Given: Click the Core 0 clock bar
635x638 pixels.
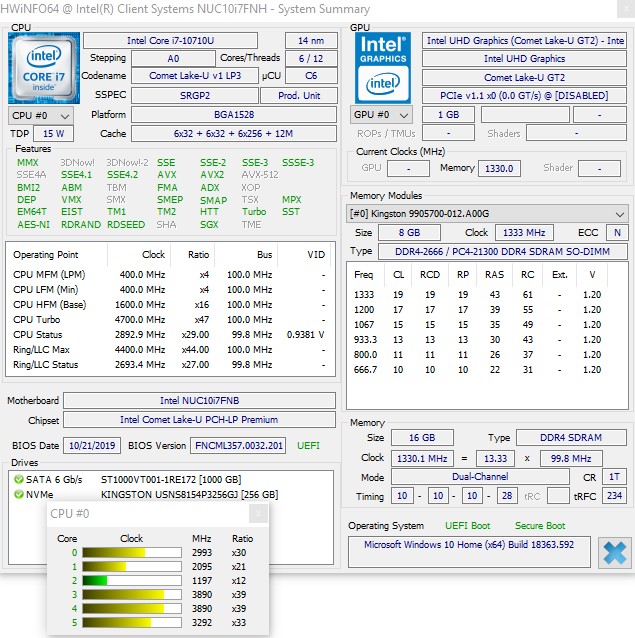Looking at the screenshot, I should click(132, 553).
